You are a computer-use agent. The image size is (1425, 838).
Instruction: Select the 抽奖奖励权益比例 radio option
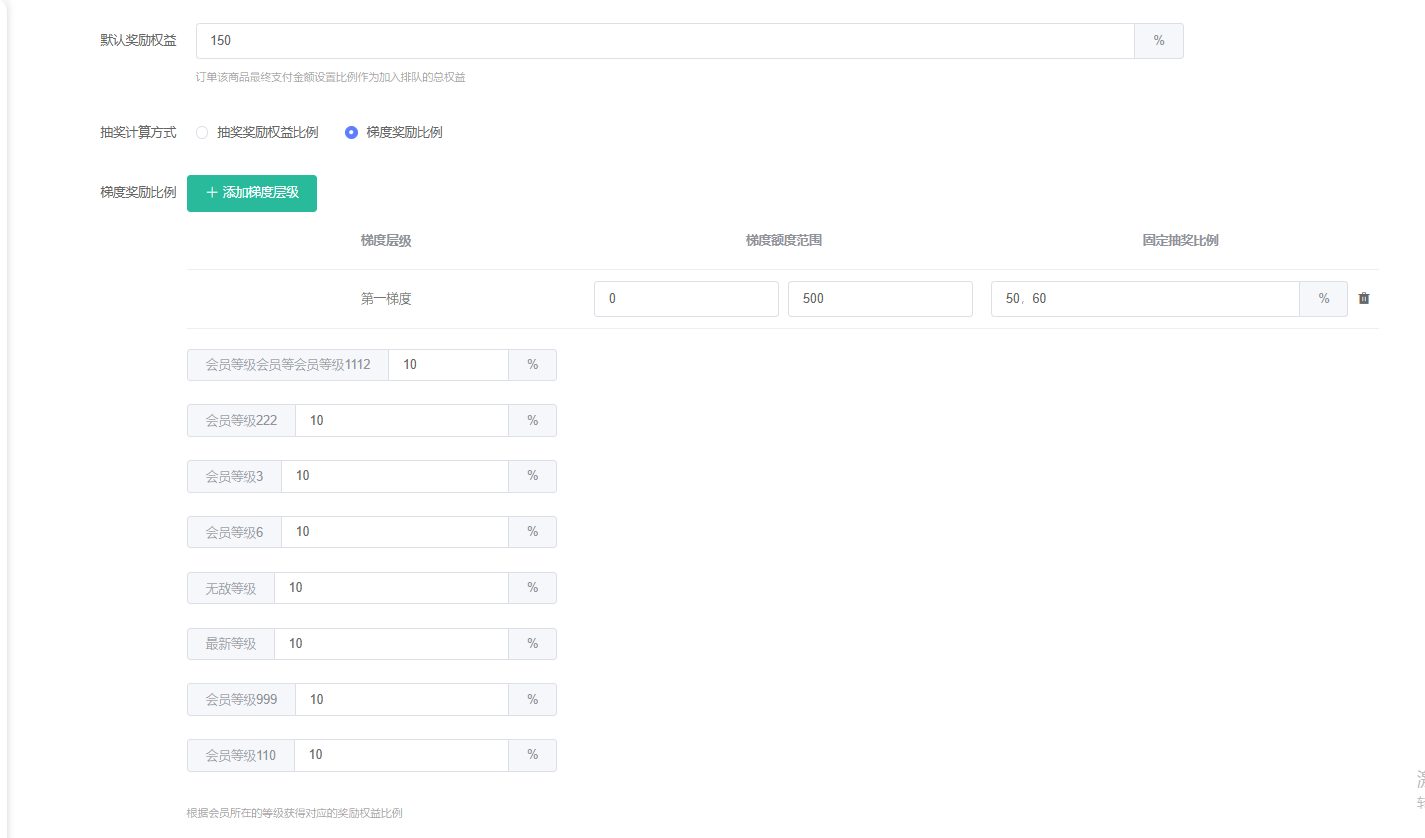(202, 132)
